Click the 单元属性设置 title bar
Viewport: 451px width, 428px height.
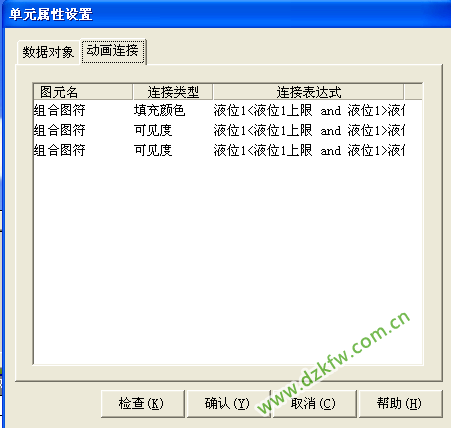point(227,14)
